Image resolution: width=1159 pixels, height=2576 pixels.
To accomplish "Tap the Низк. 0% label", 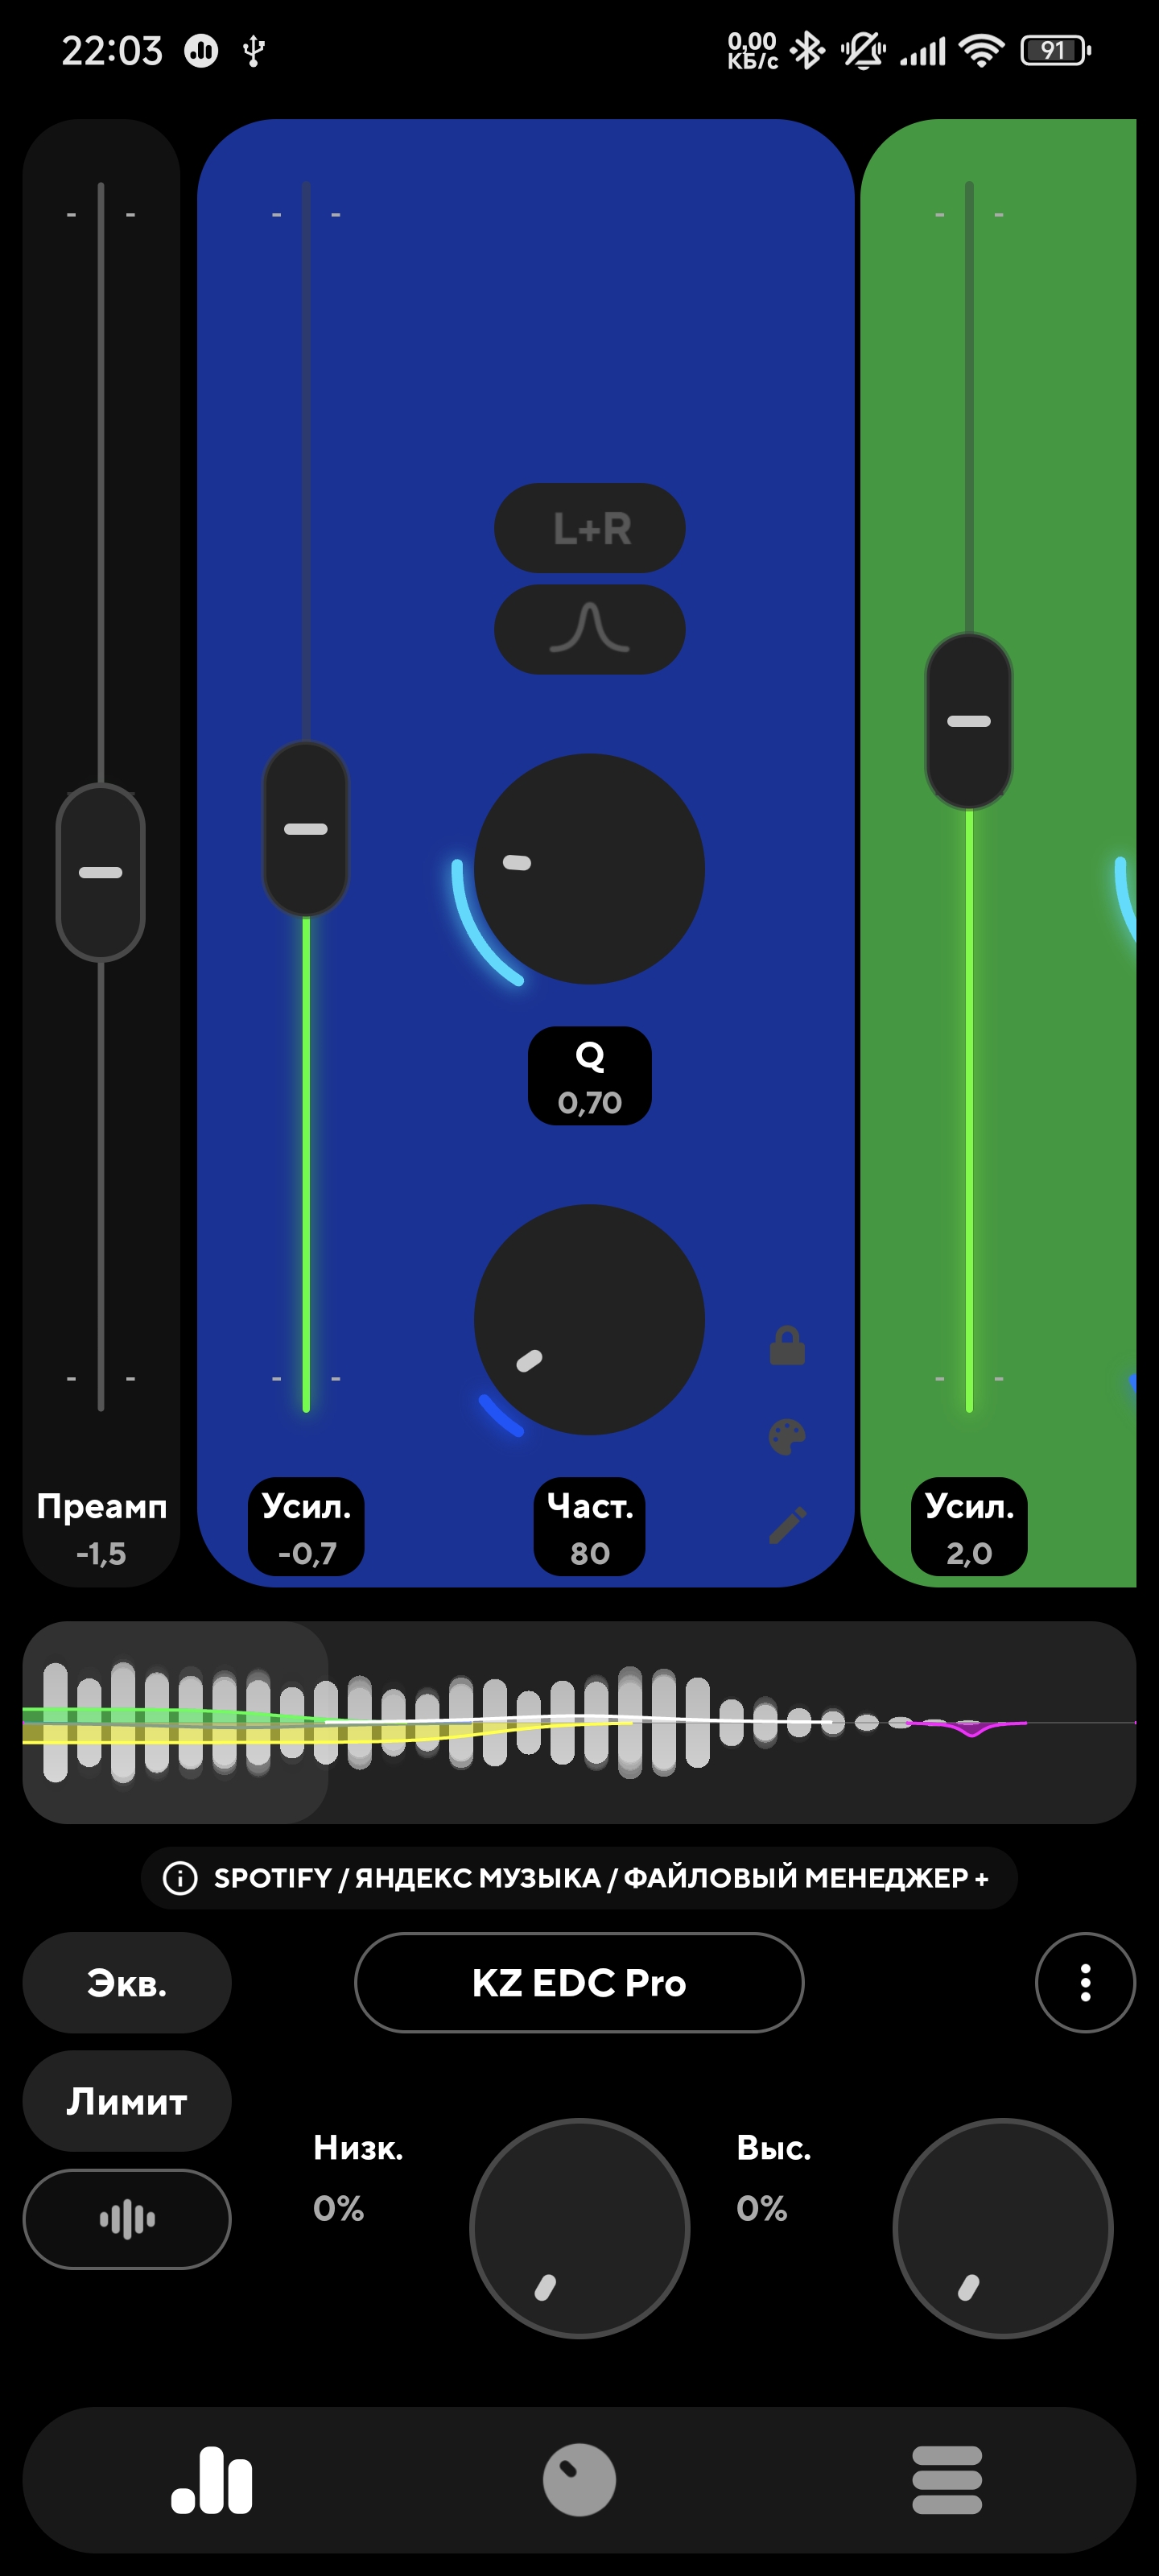I will click(358, 2177).
